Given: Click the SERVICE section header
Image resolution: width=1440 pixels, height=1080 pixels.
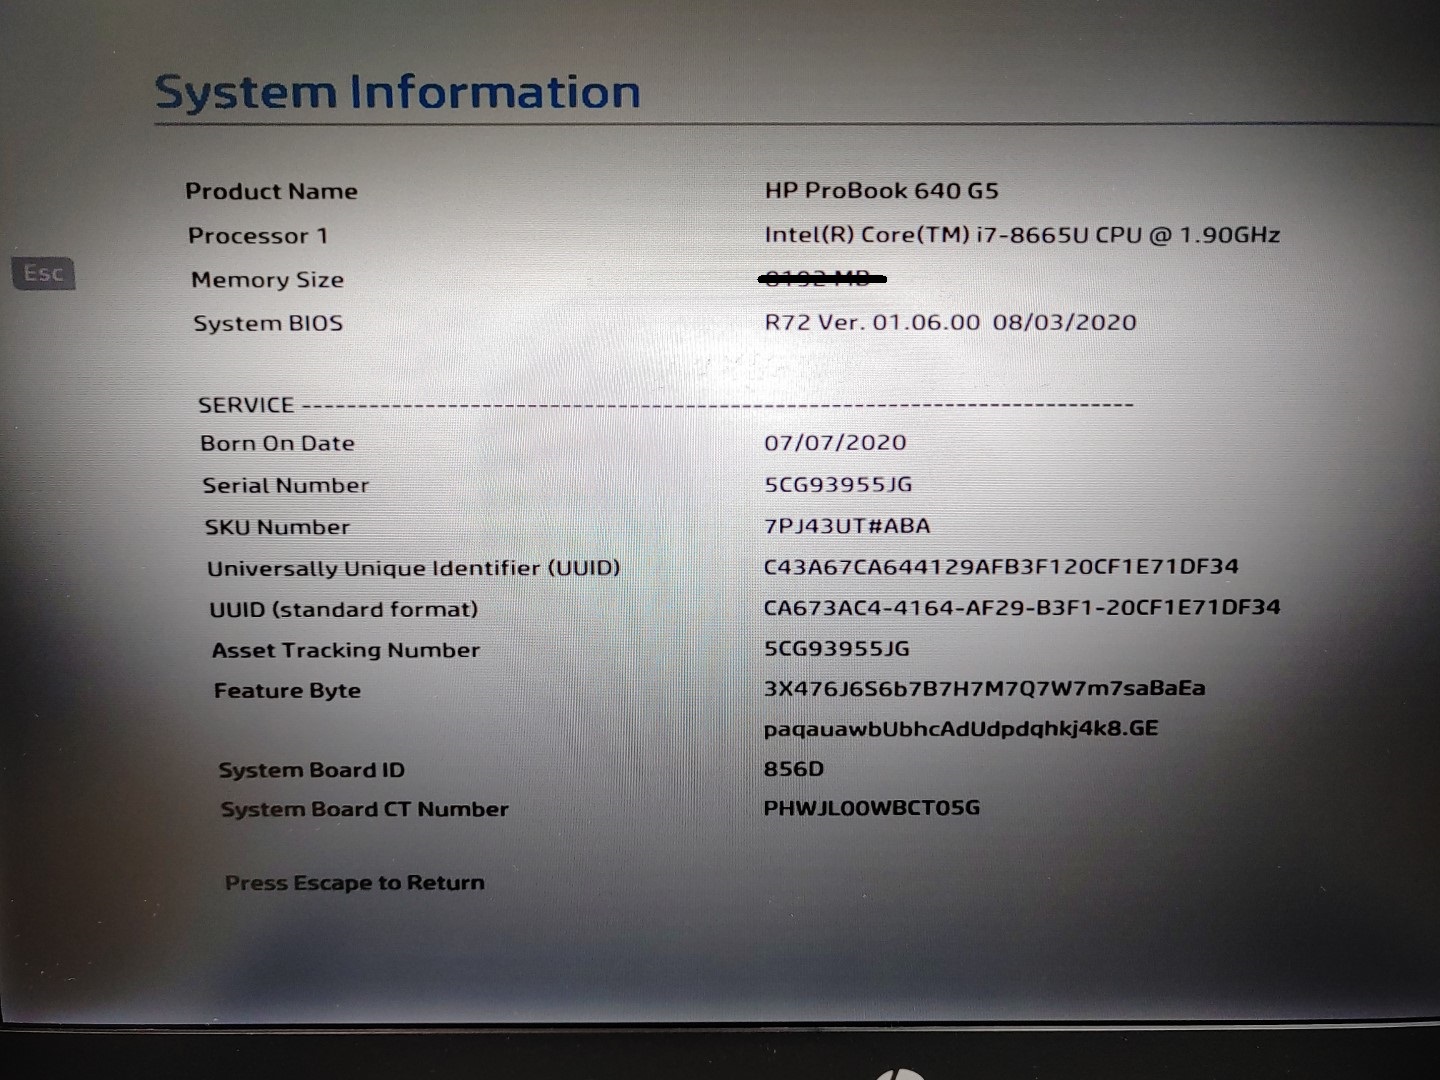Looking at the screenshot, I should 246,405.
